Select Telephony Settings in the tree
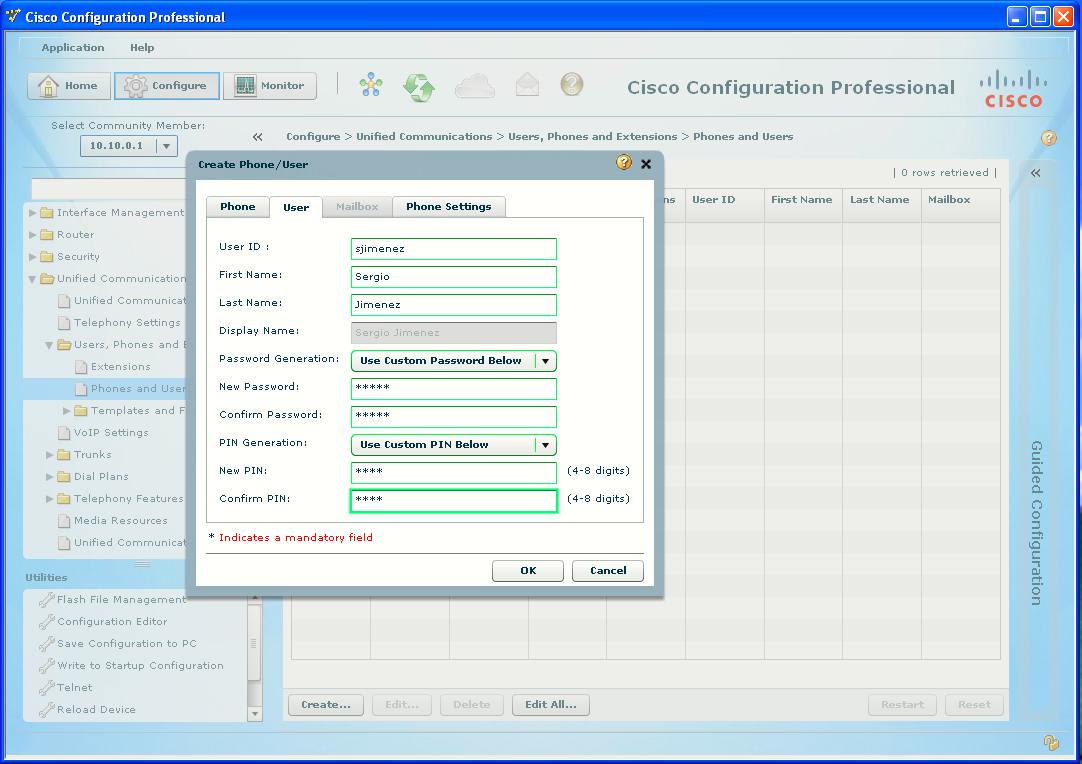The width and height of the screenshot is (1082, 764). [127, 323]
